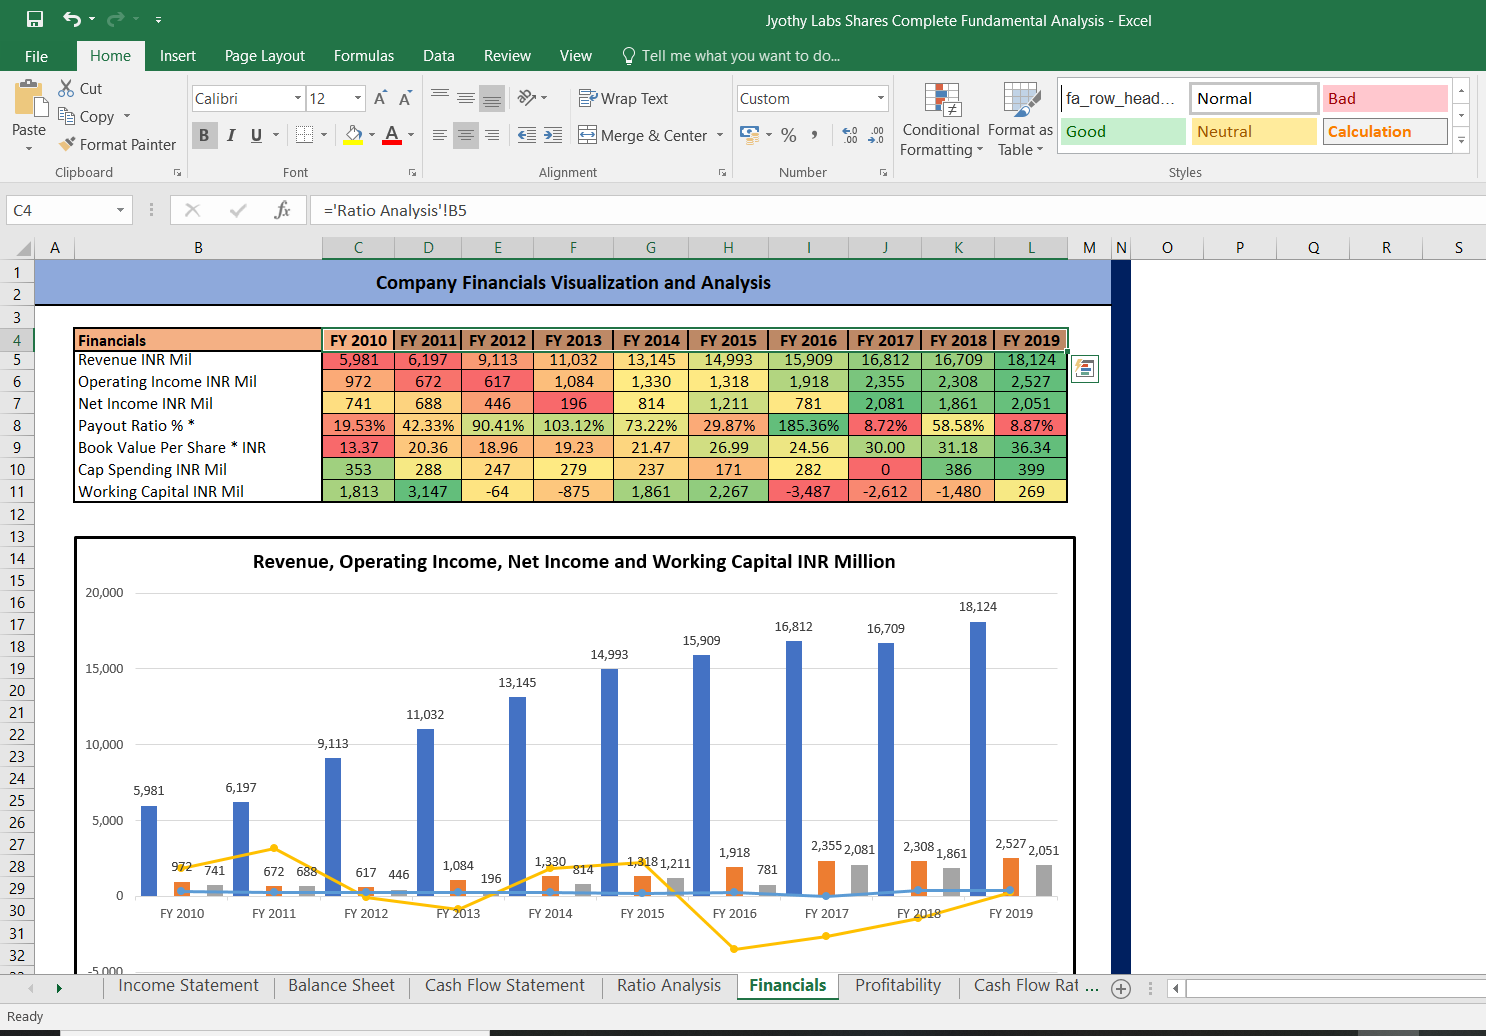The width and height of the screenshot is (1486, 1036).
Task: Click the Quick Analysis icon beside the table
Action: pyautogui.click(x=1085, y=369)
